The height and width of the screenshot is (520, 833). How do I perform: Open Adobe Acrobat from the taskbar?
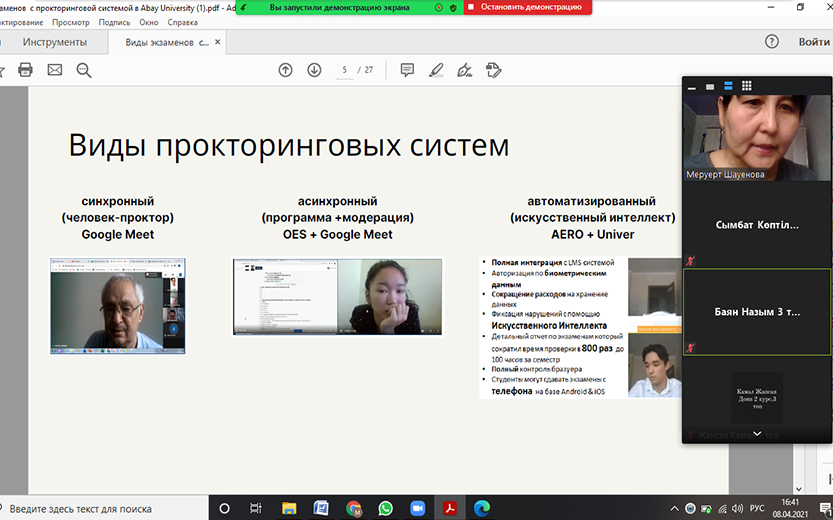(x=450, y=508)
